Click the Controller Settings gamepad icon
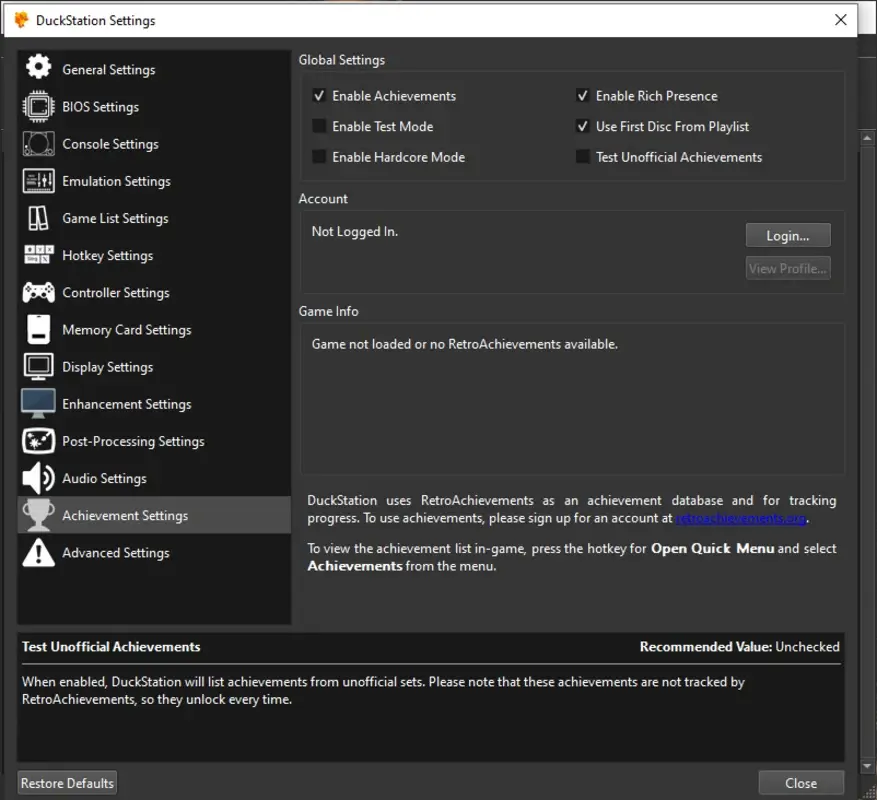The height and width of the screenshot is (800, 877). tap(37, 292)
